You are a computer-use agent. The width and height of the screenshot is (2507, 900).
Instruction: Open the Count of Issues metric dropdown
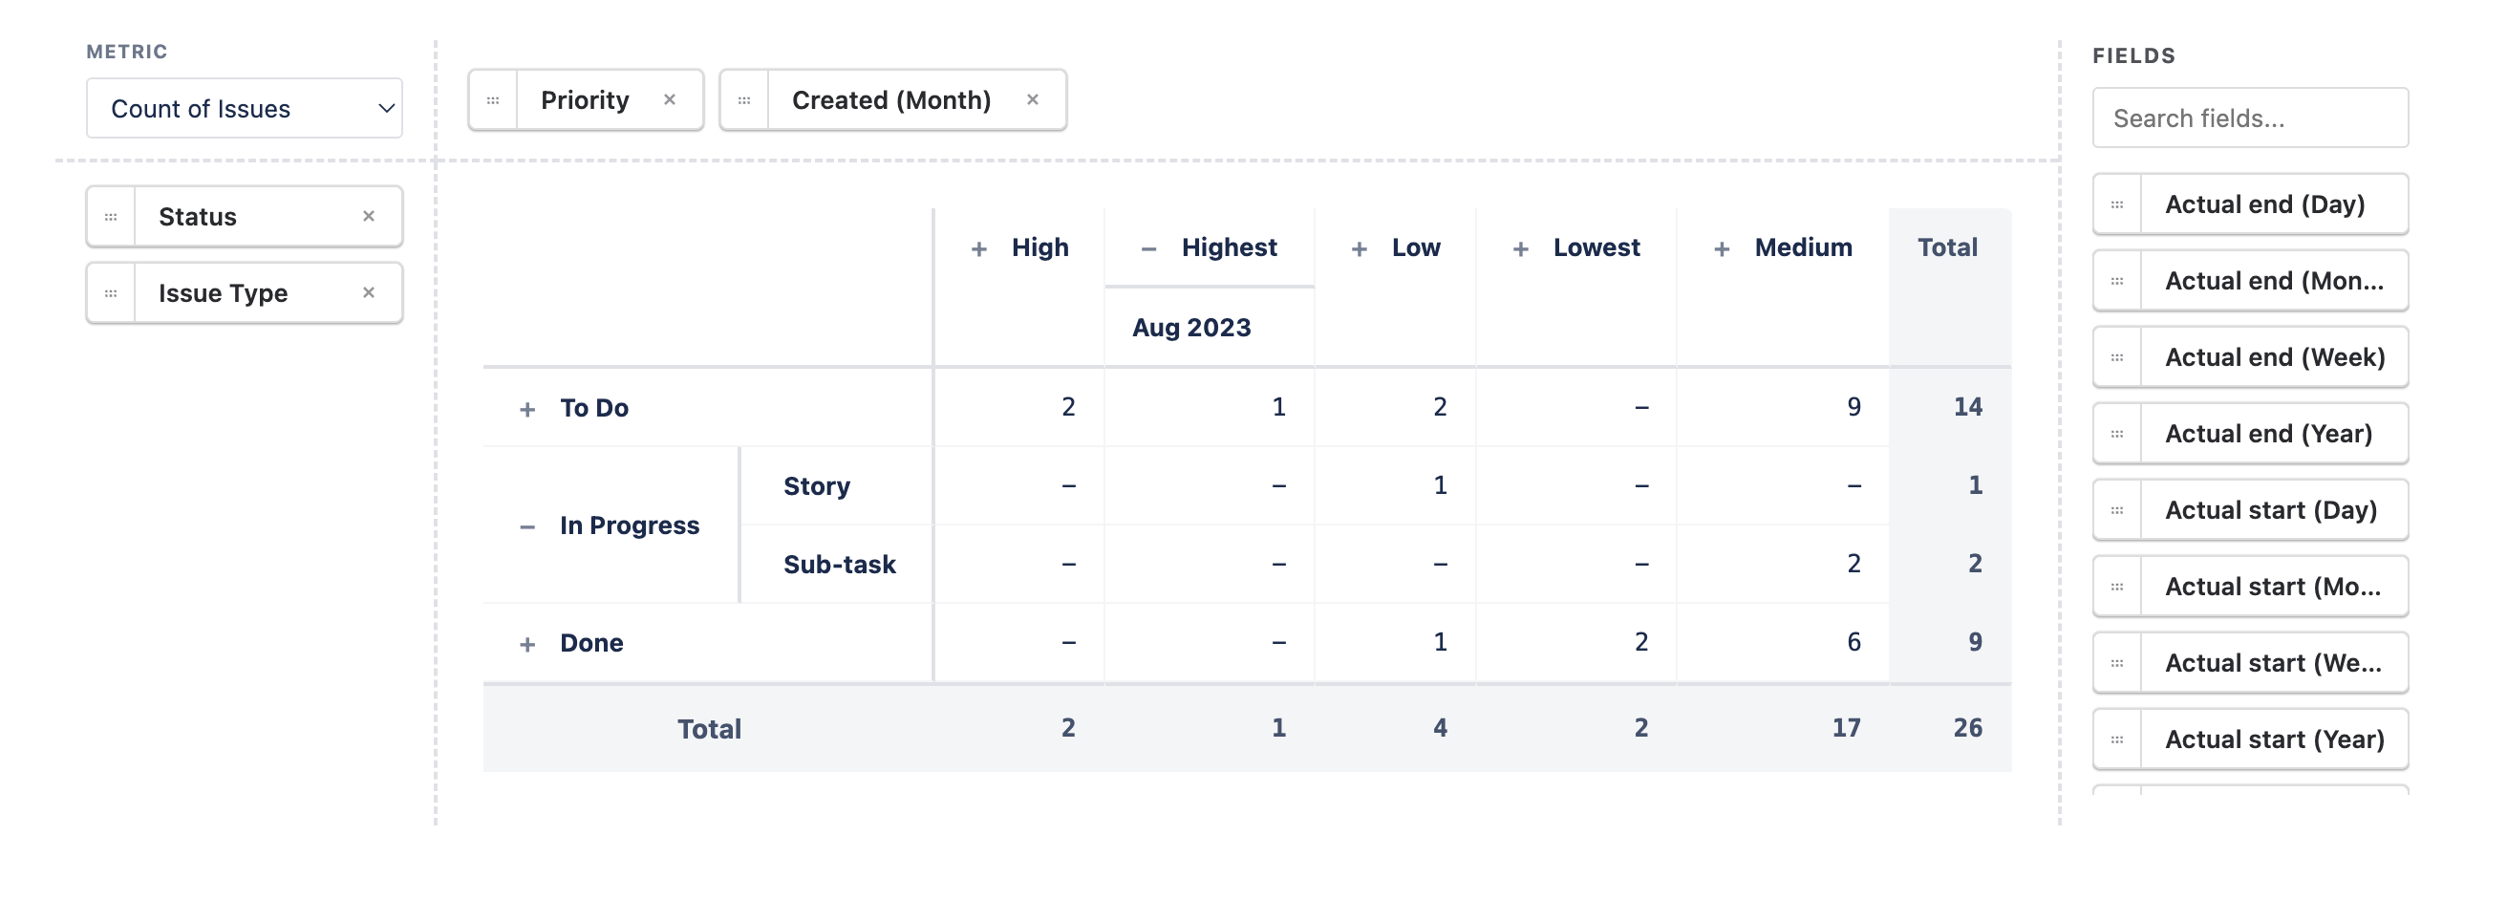(x=244, y=108)
